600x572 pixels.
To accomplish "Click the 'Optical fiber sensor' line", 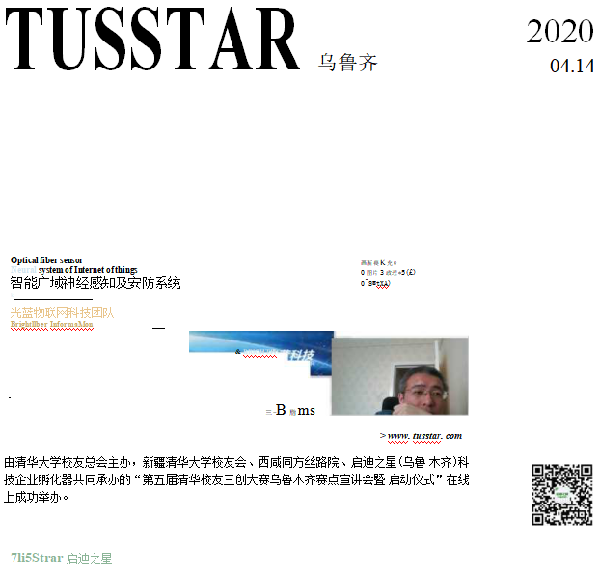I will [46, 260].
